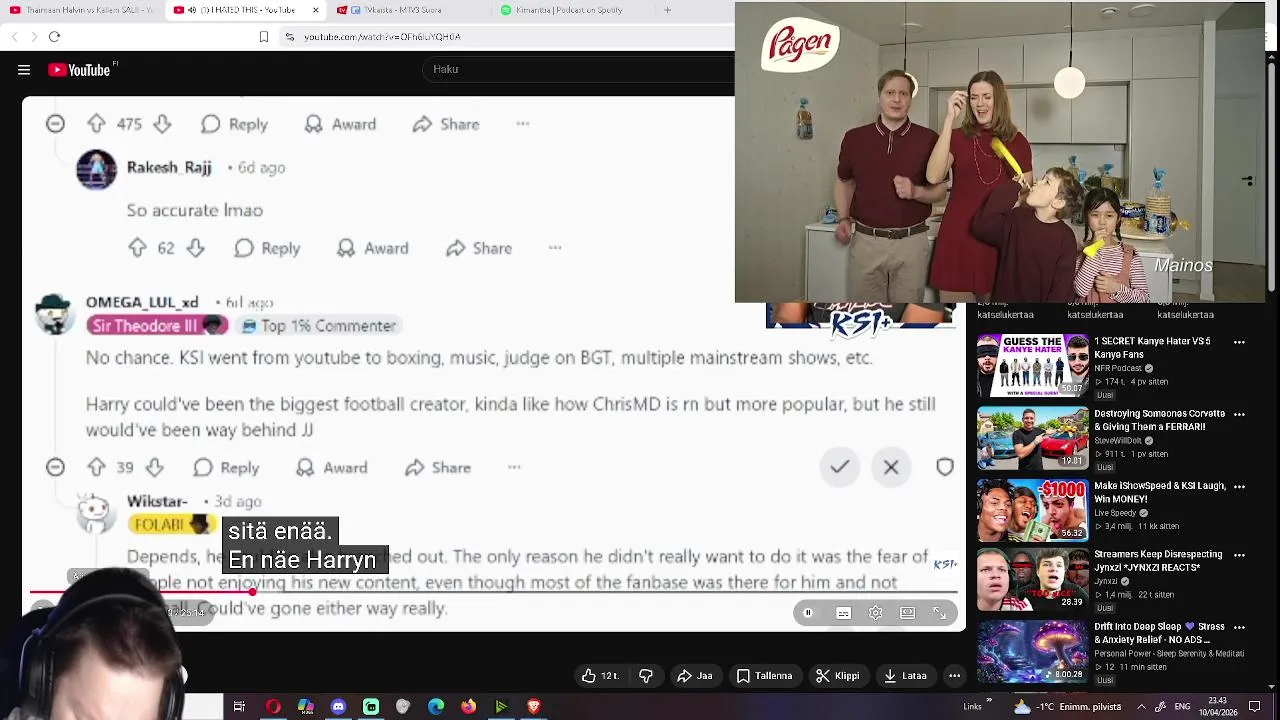Open Firefox from the taskbar

468,707
